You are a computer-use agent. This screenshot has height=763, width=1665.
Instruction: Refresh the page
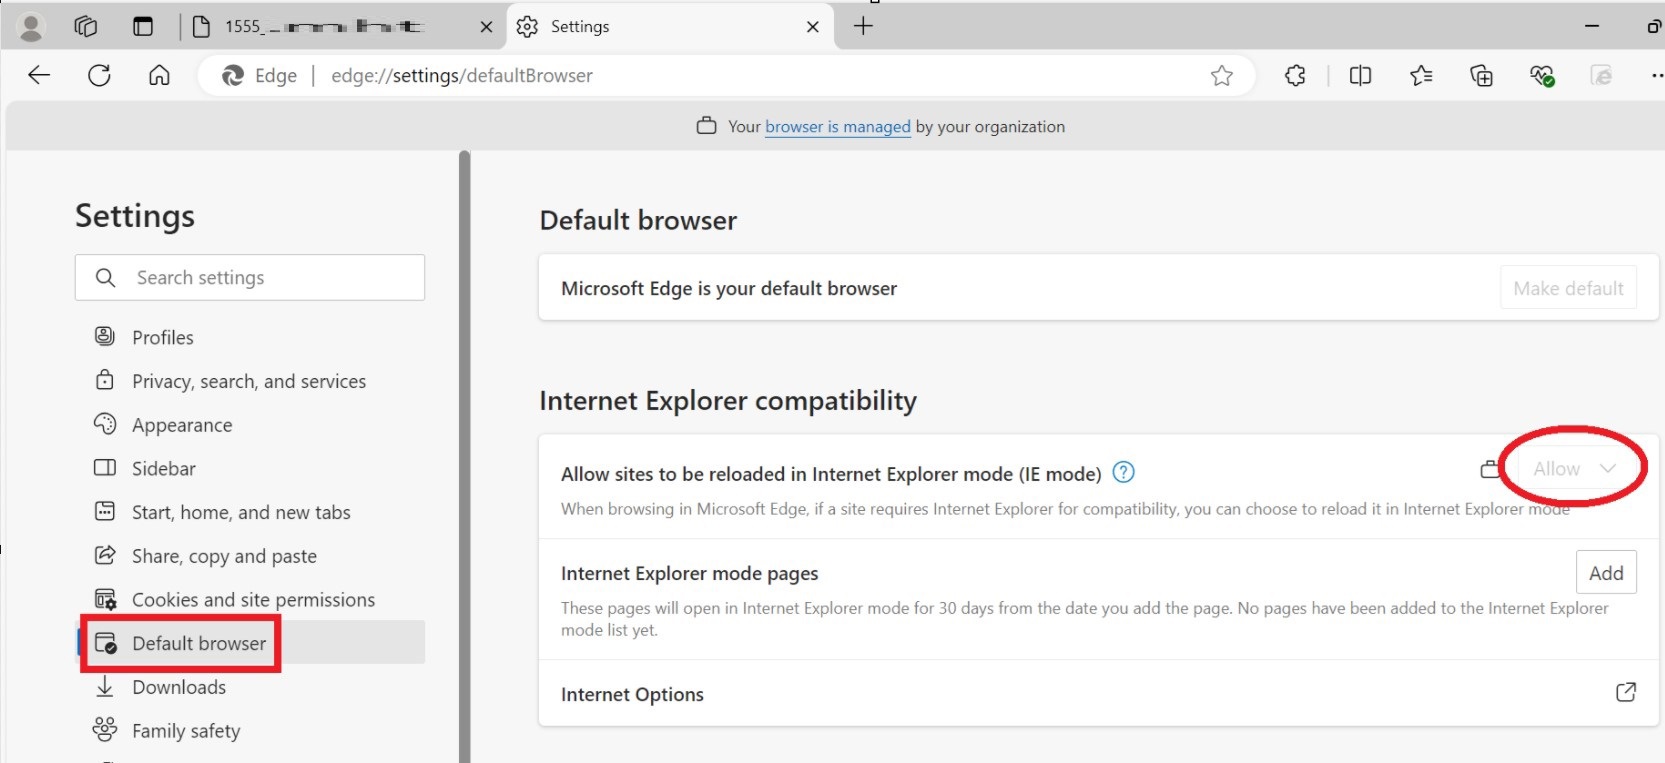[x=99, y=75]
